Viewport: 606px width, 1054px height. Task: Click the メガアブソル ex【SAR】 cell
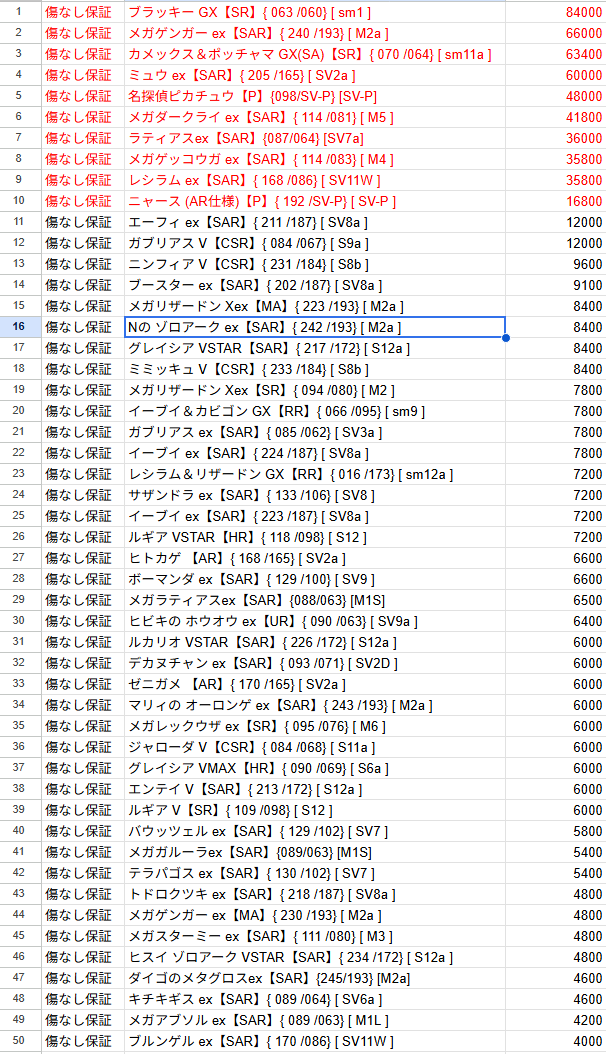tap(314, 1020)
